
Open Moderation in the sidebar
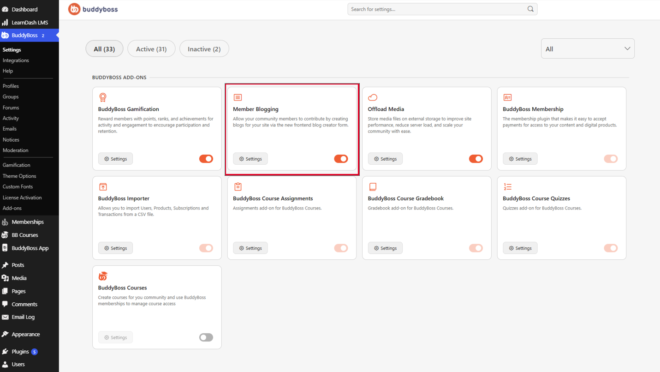click(x=16, y=150)
